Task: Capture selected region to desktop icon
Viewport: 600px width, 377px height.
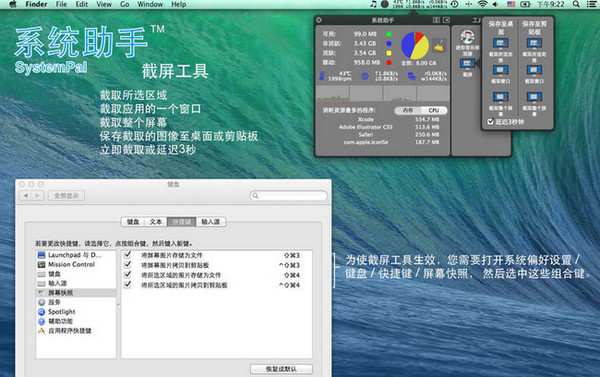Action: (x=501, y=43)
